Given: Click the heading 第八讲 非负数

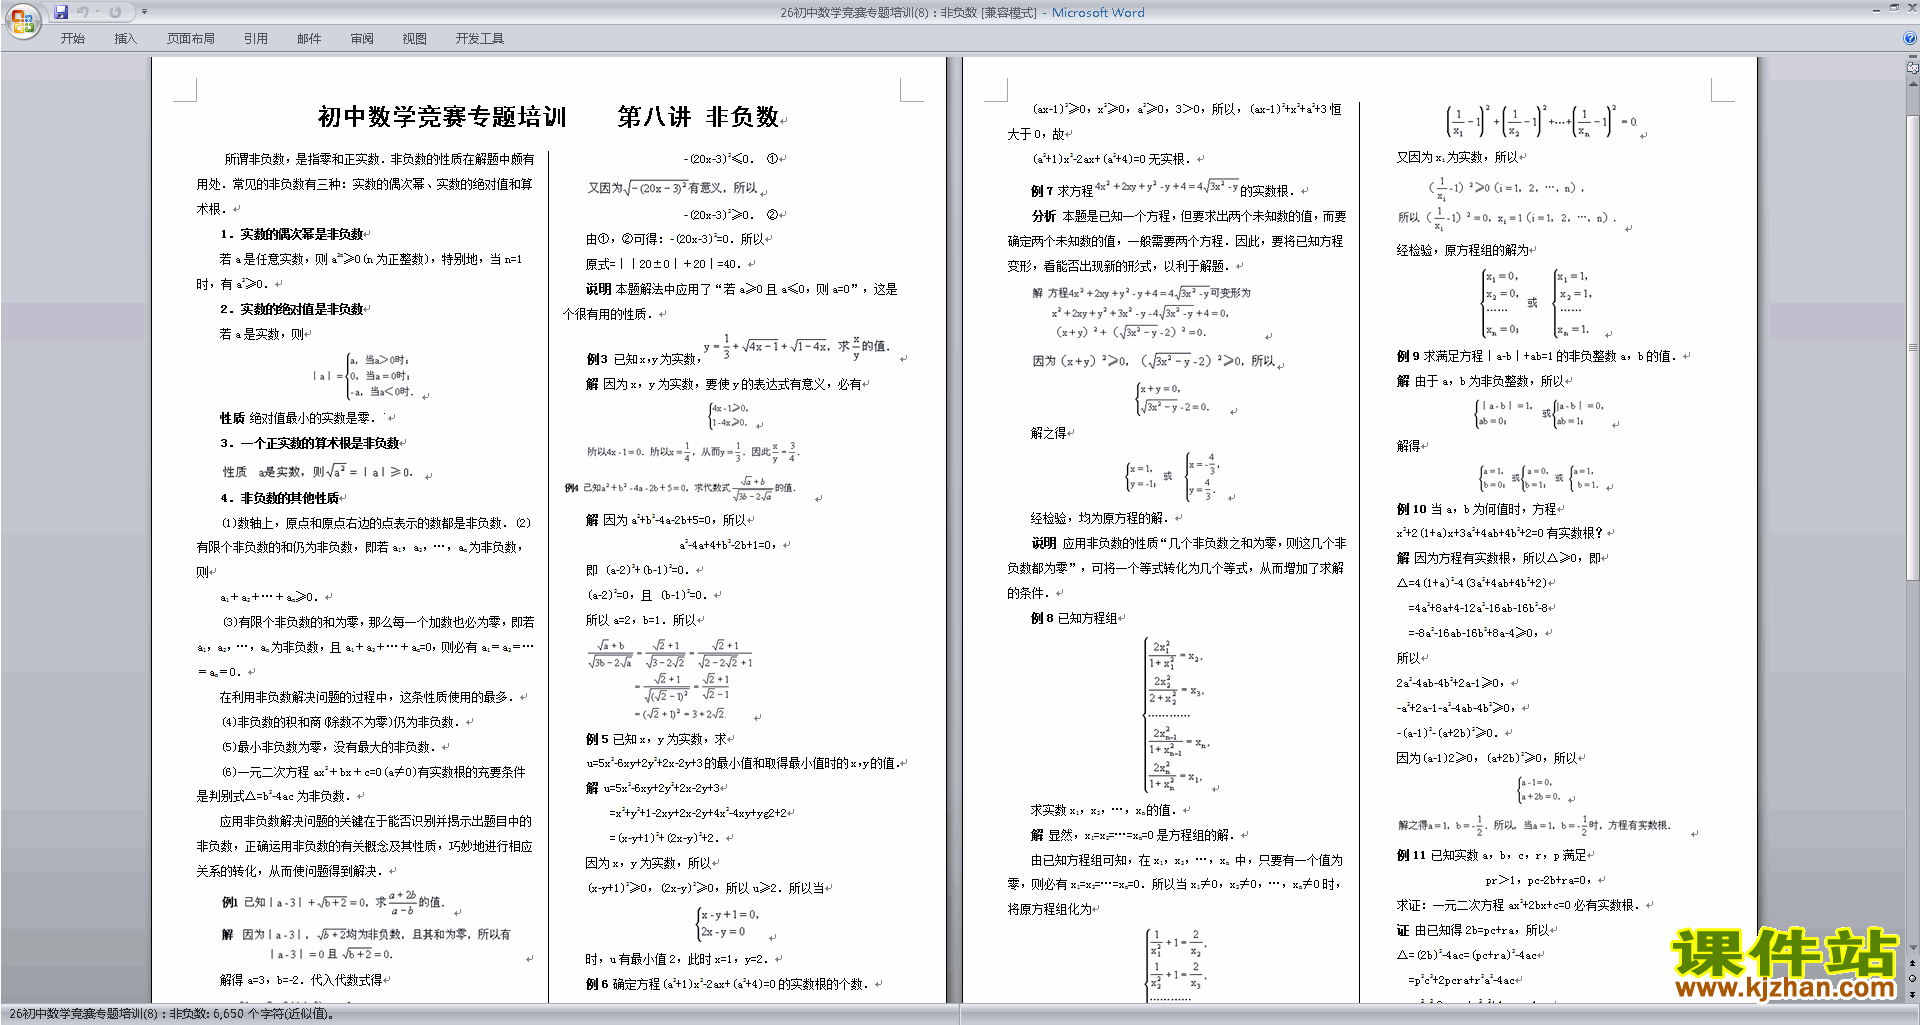Looking at the screenshot, I should (x=698, y=117).
